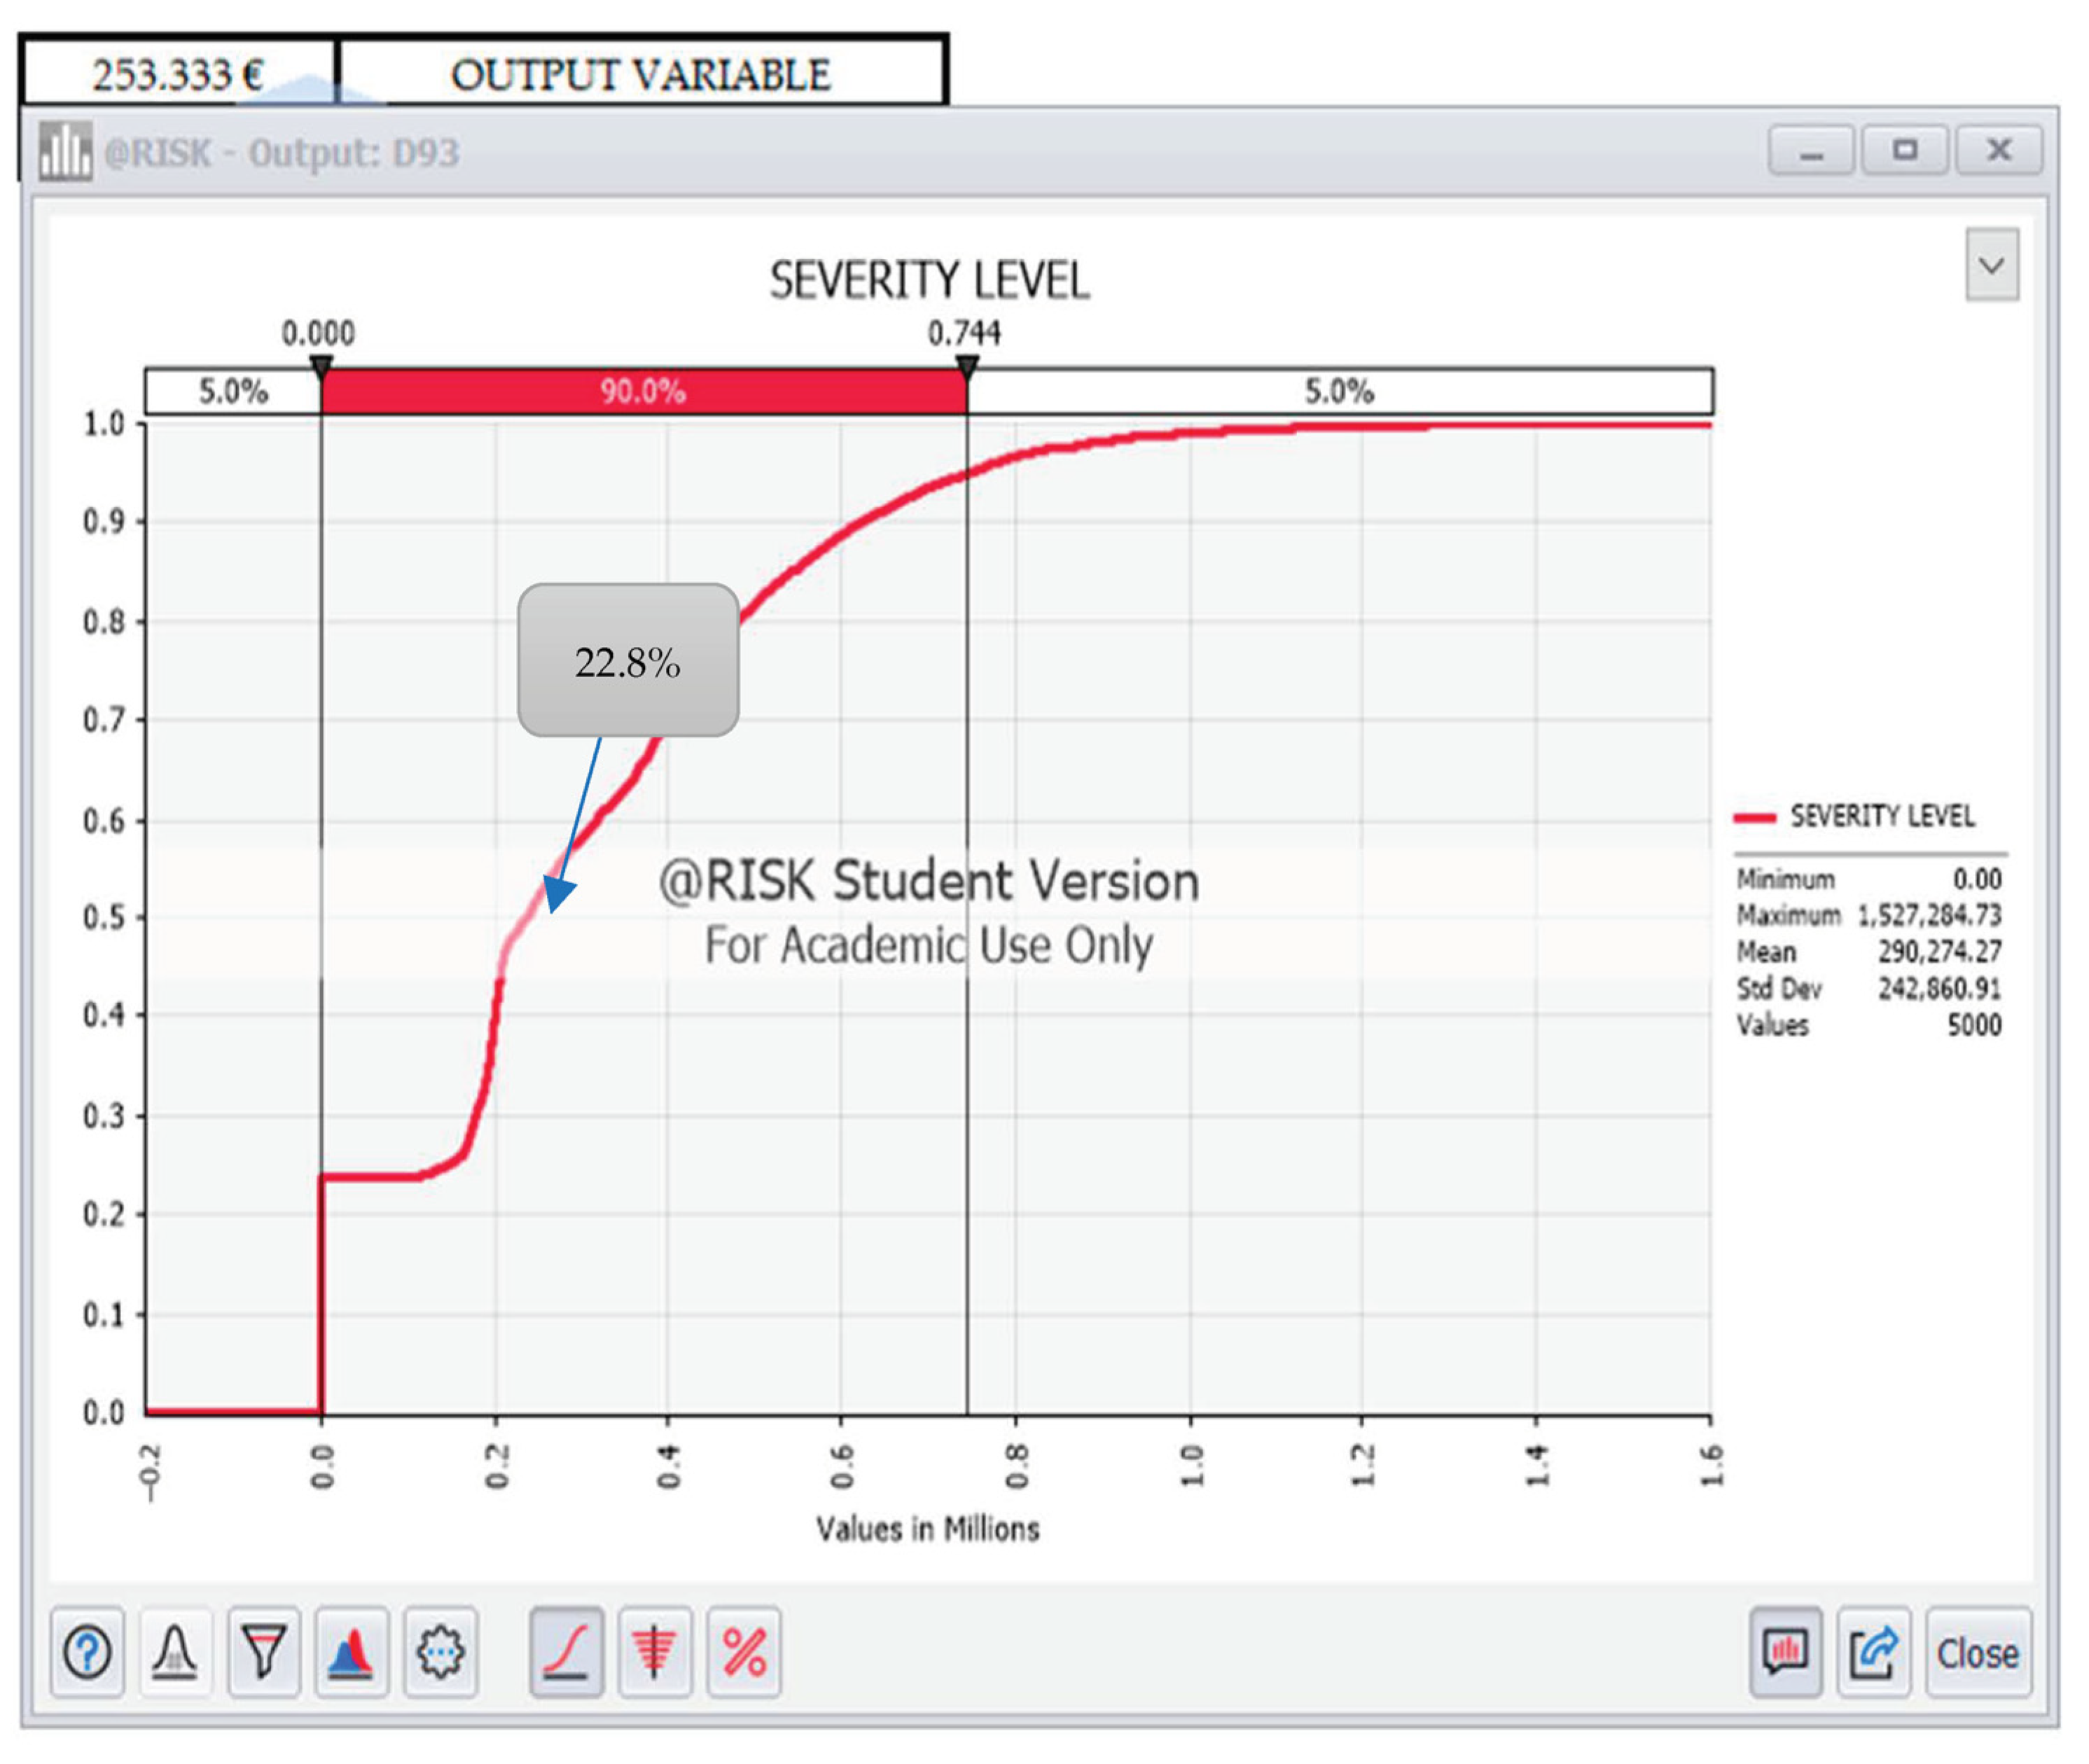
Task: Open graph options gear icon
Action: [x=440, y=1653]
